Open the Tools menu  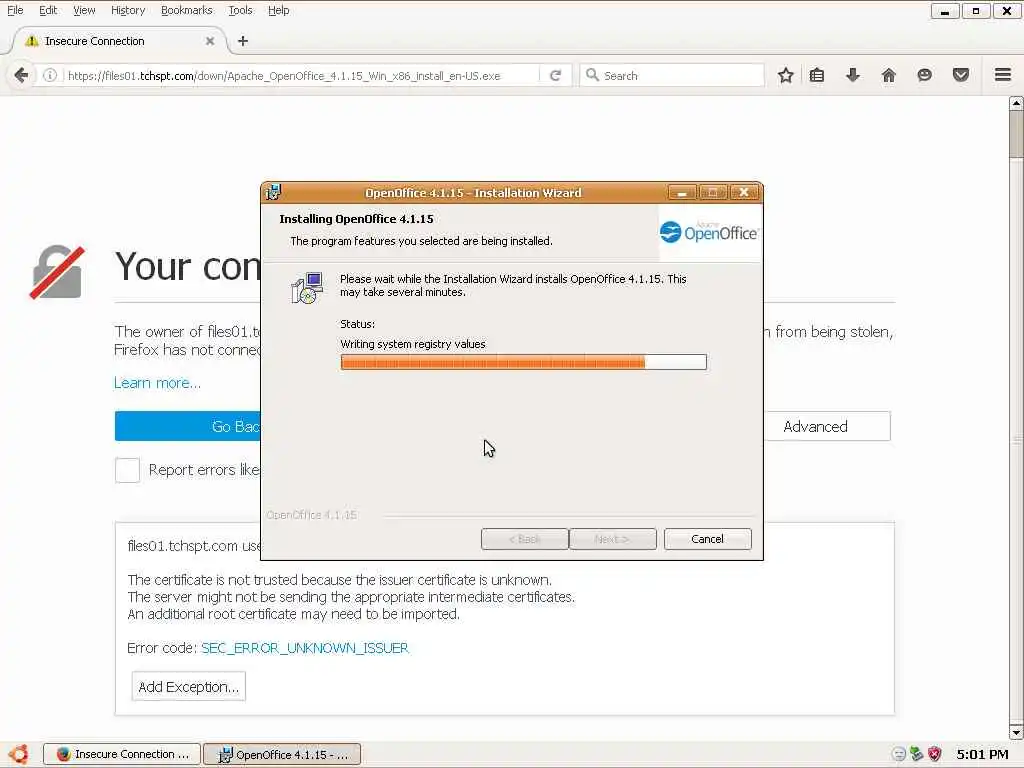[x=240, y=10]
